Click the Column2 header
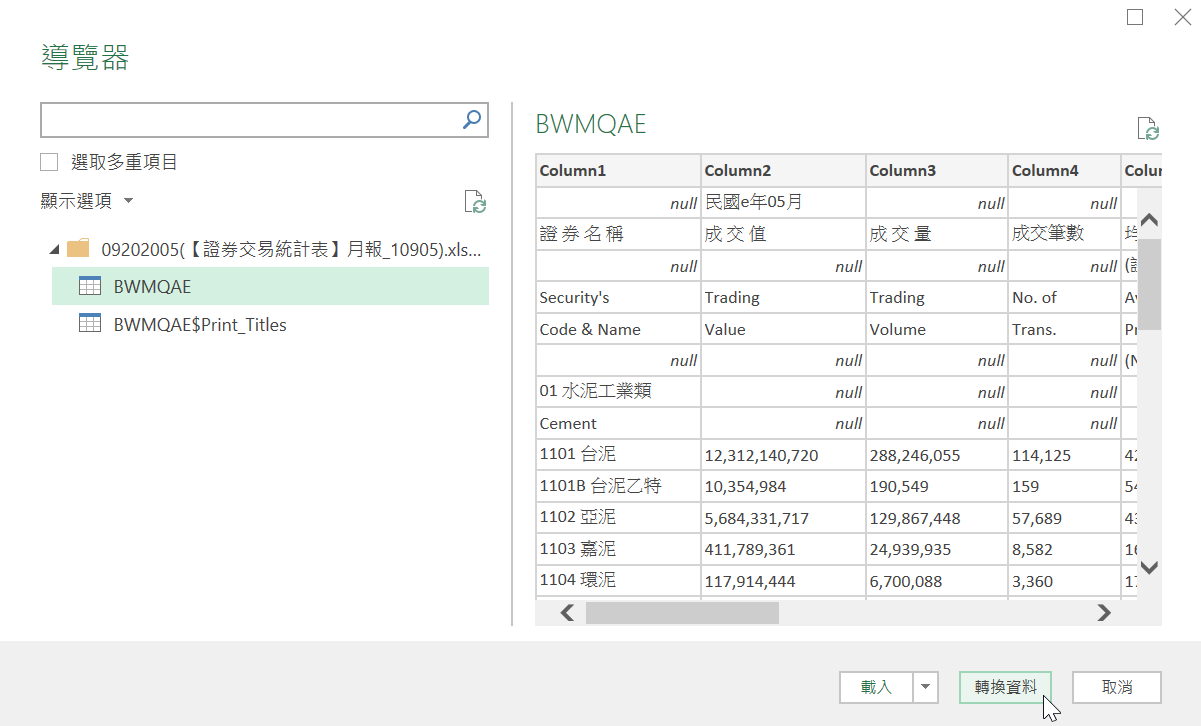Screen dimensions: 1201x726 click(x=784, y=171)
